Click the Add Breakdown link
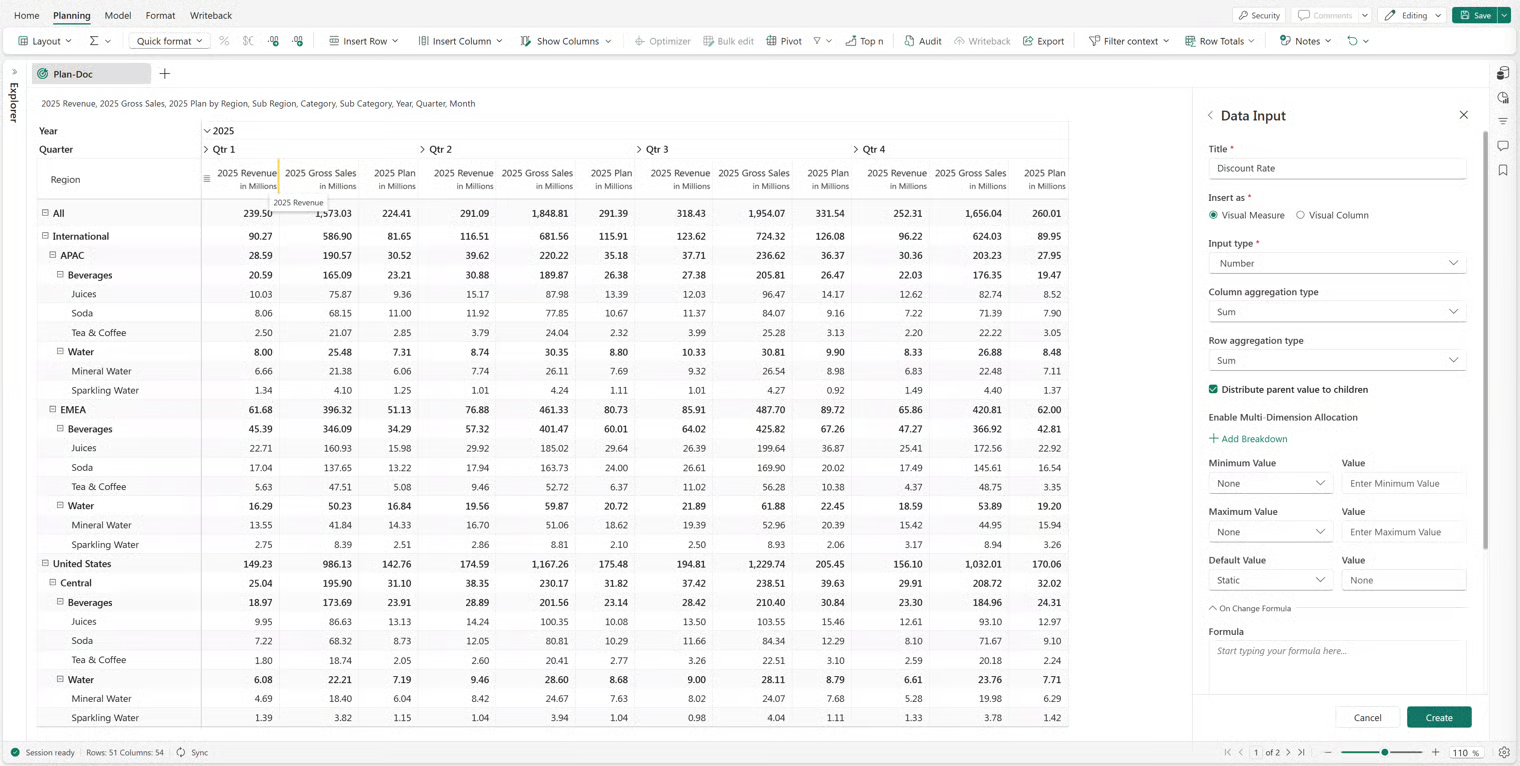Image resolution: width=1520 pixels, height=766 pixels. 1248,439
